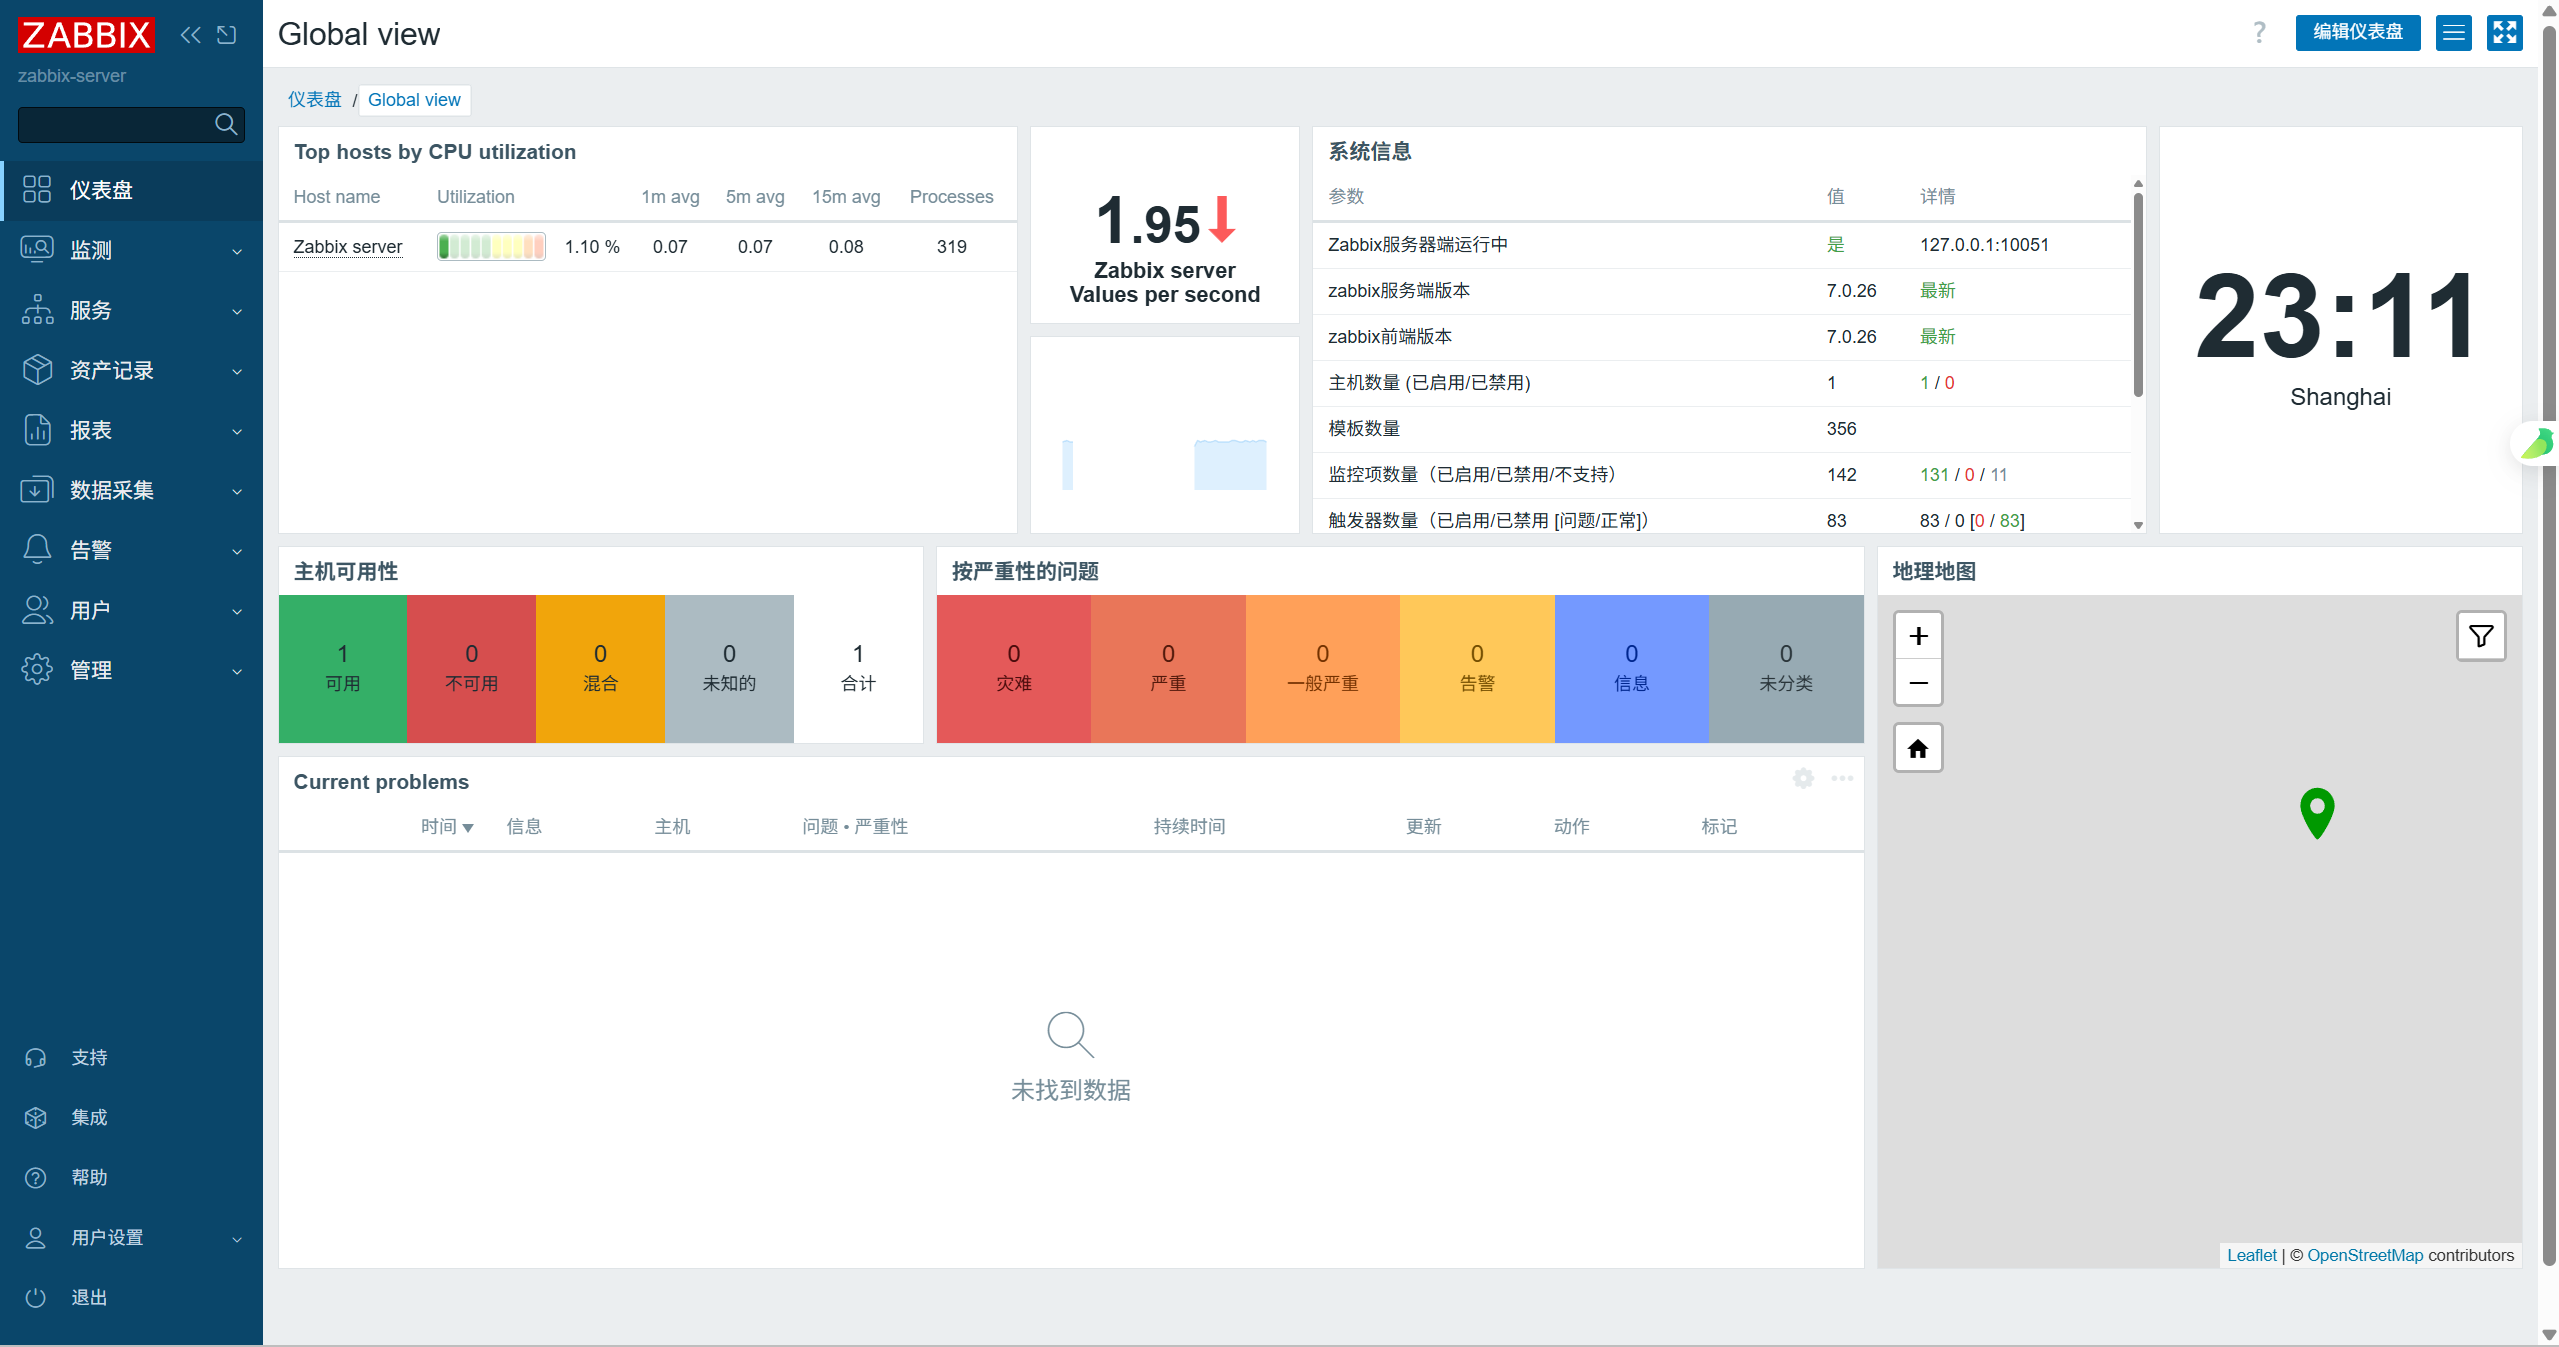This screenshot has height=1347, width=2559.
Task: Open the OpenStreetMap attribution link
Action: coord(2365,1255)
